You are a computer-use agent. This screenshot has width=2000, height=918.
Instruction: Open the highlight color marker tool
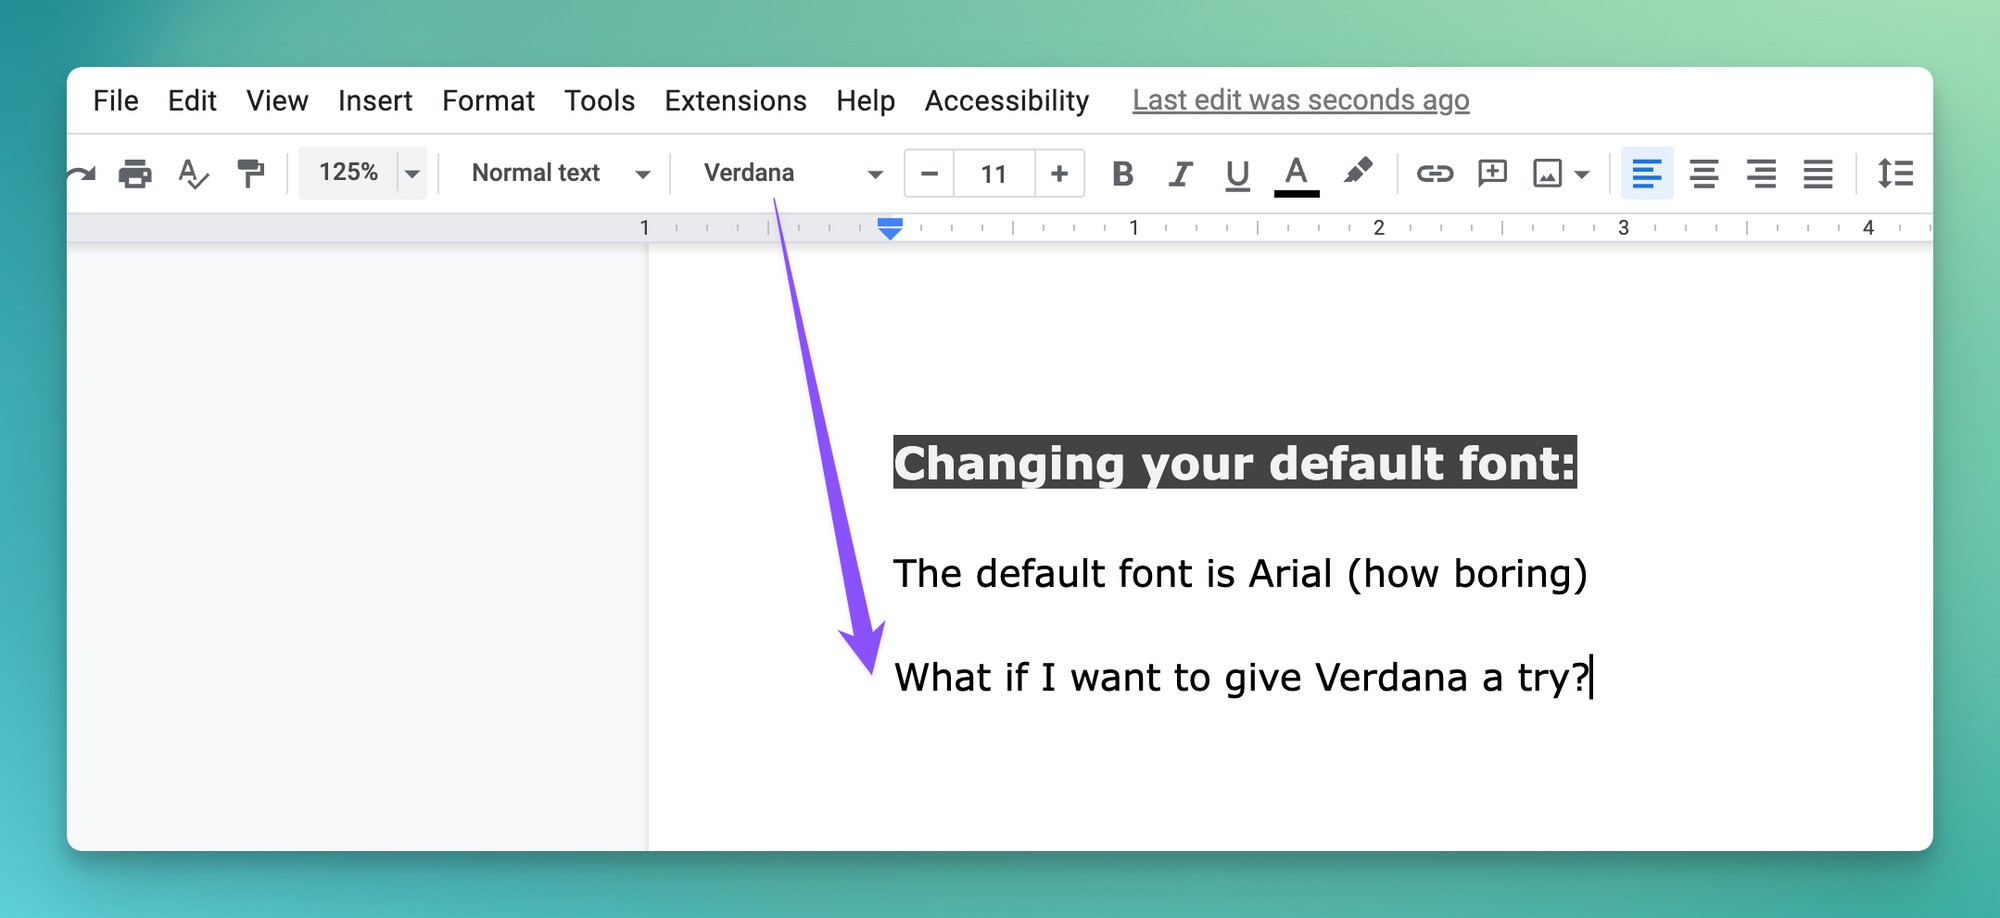[x=1357, y=172]
